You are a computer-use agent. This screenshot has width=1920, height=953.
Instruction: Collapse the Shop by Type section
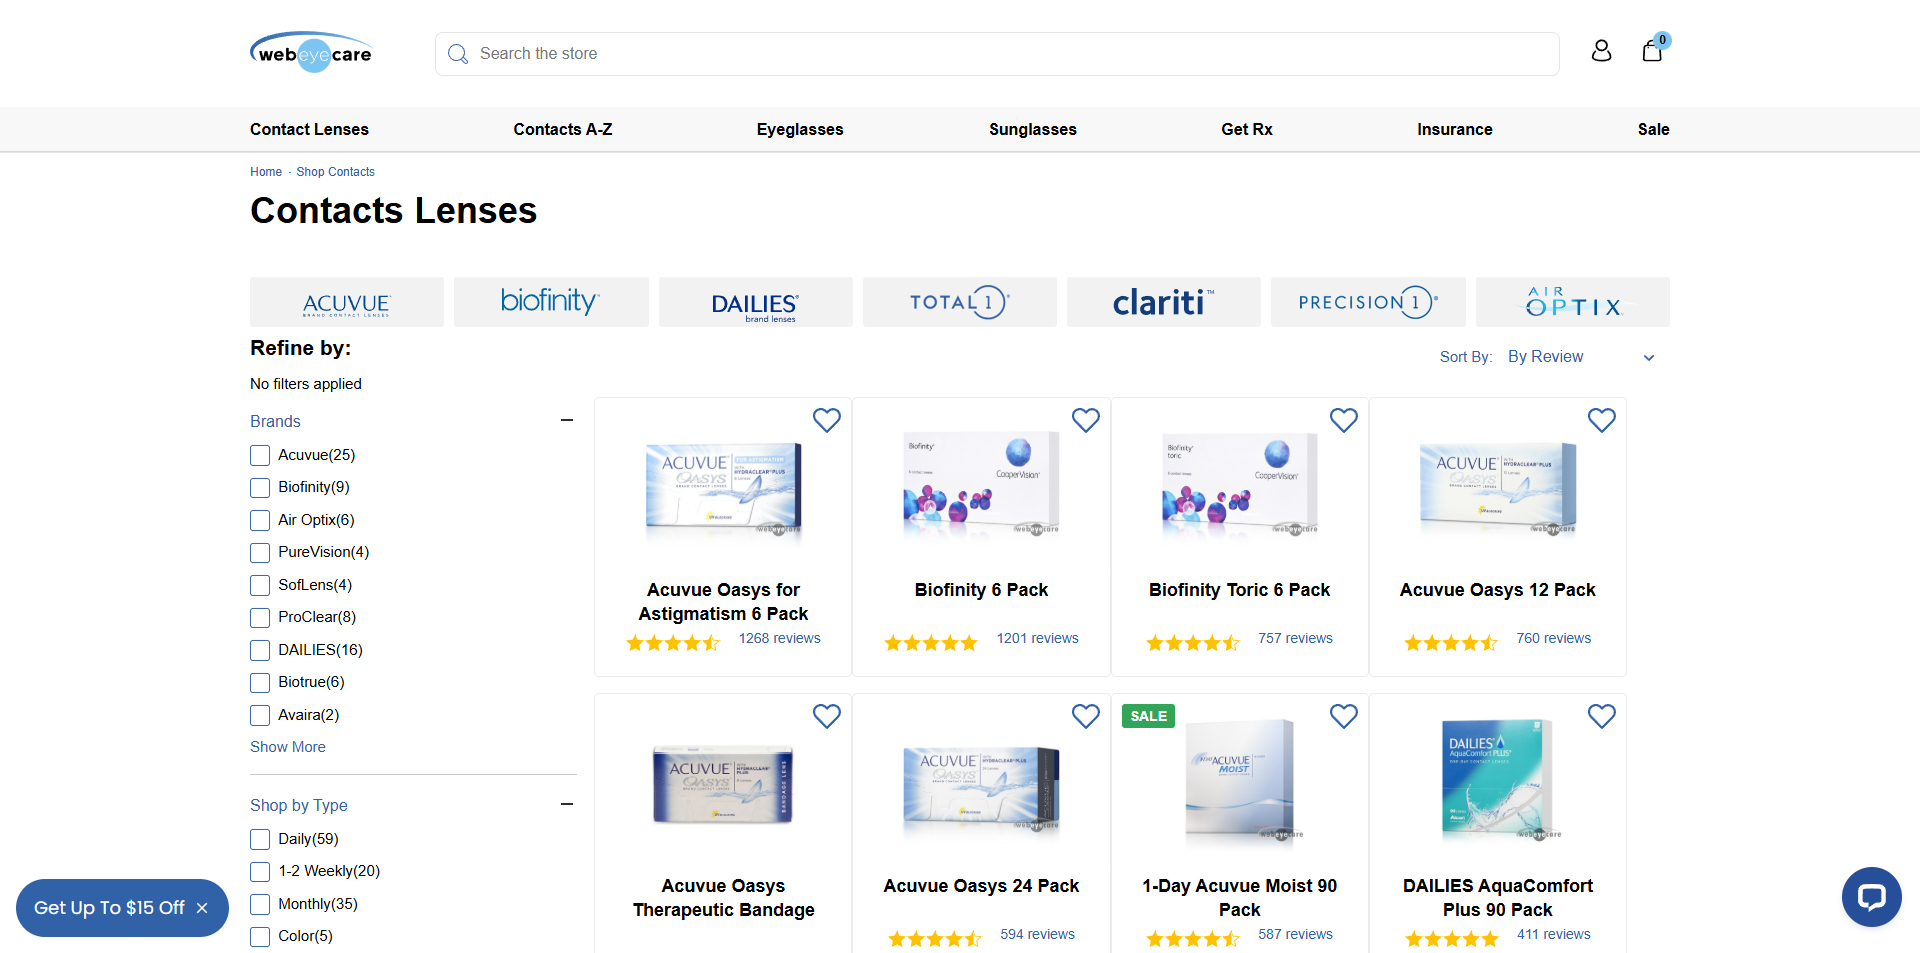[567, 804]
